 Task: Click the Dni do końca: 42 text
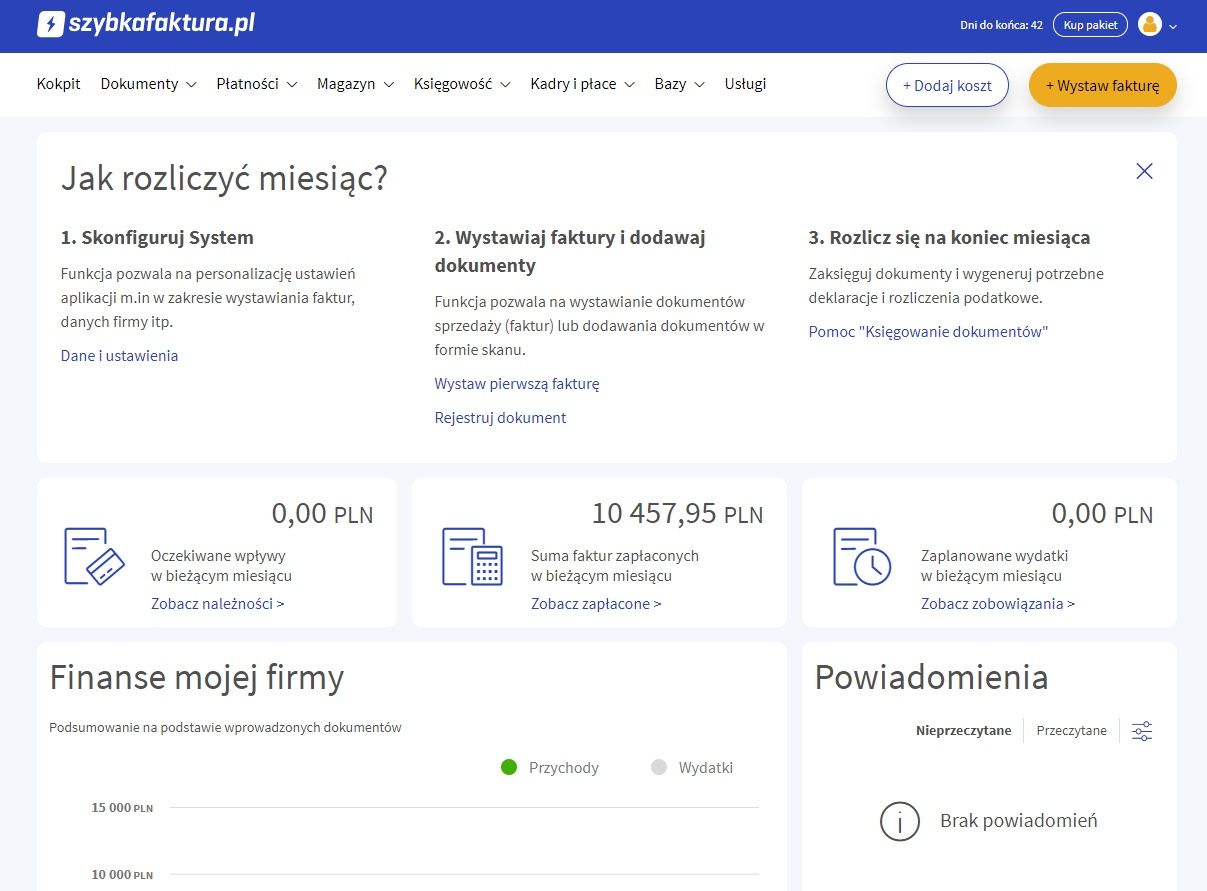(x=1001, y=25)
